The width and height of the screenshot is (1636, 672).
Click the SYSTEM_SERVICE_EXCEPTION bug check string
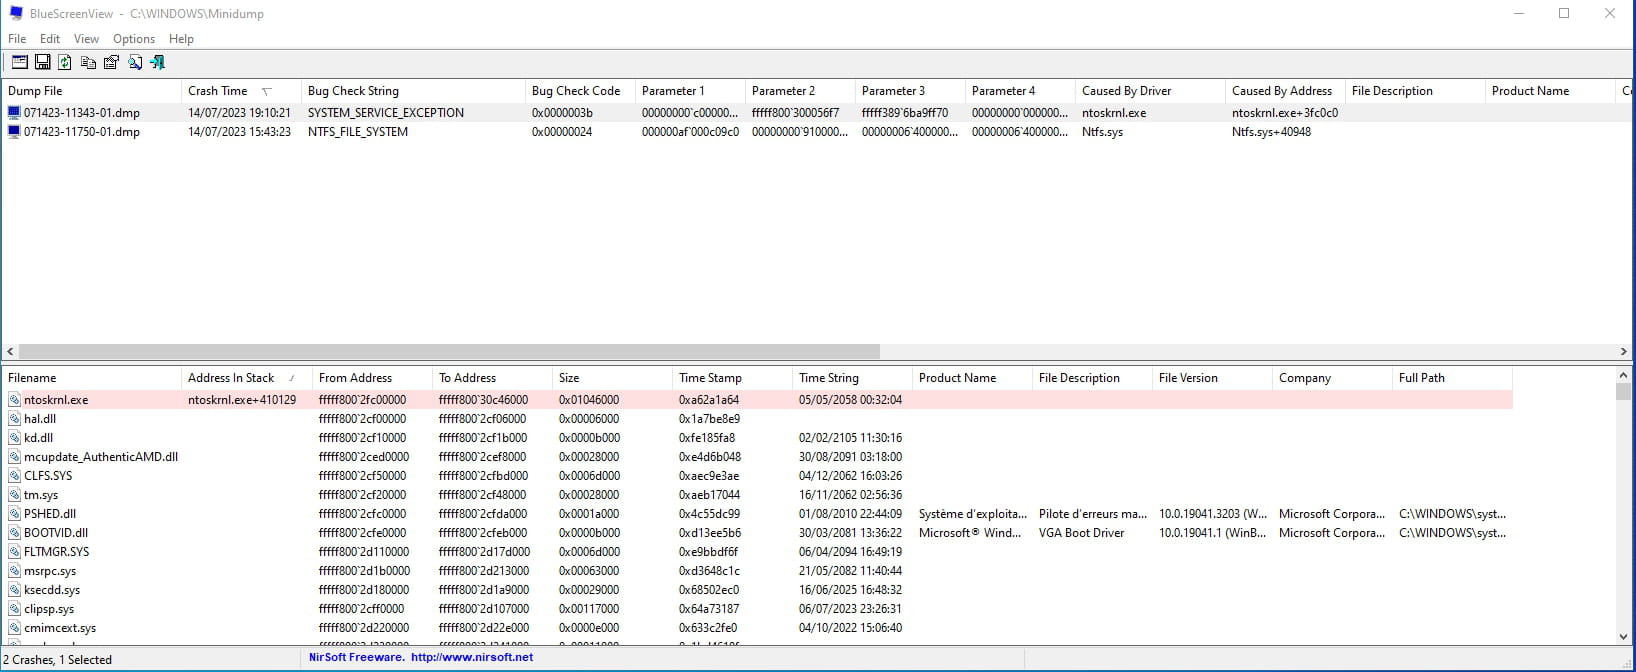point(386,113)
